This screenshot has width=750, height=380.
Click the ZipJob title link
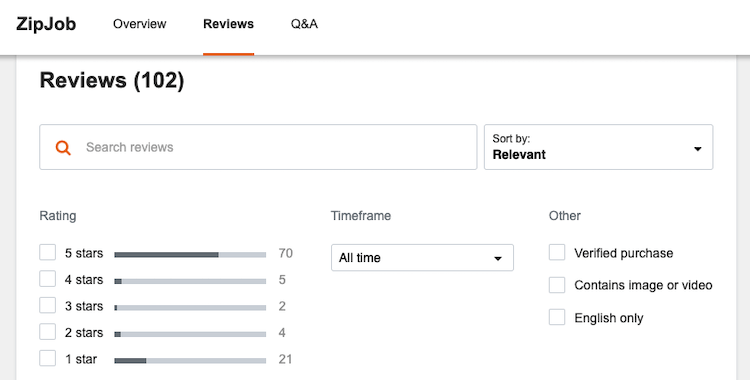(x=46, y=24)
